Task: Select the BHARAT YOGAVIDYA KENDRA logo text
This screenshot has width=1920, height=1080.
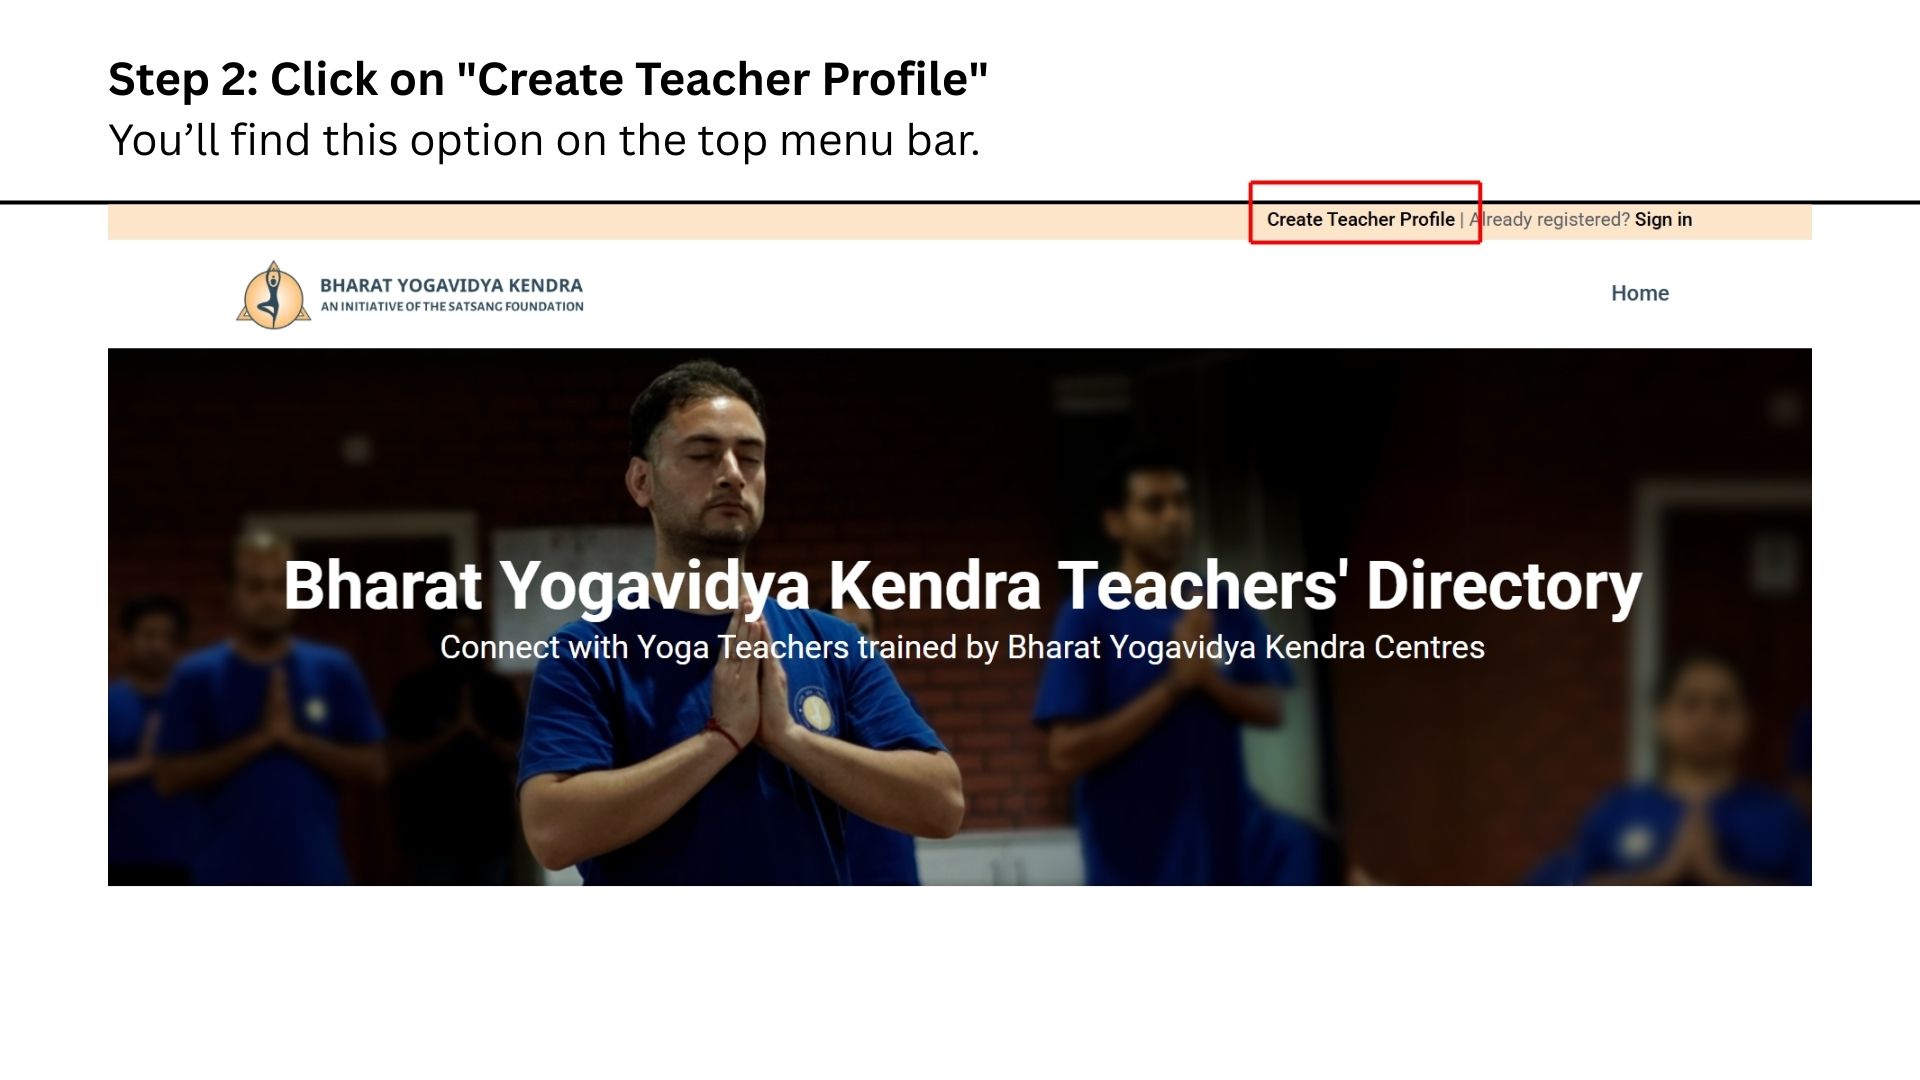Action: click(451, 285)
